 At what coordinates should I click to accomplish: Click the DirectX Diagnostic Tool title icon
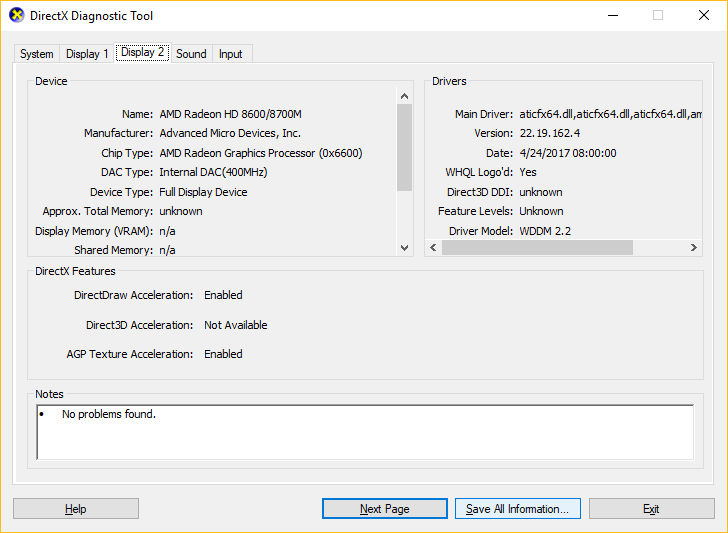[17, 15]
